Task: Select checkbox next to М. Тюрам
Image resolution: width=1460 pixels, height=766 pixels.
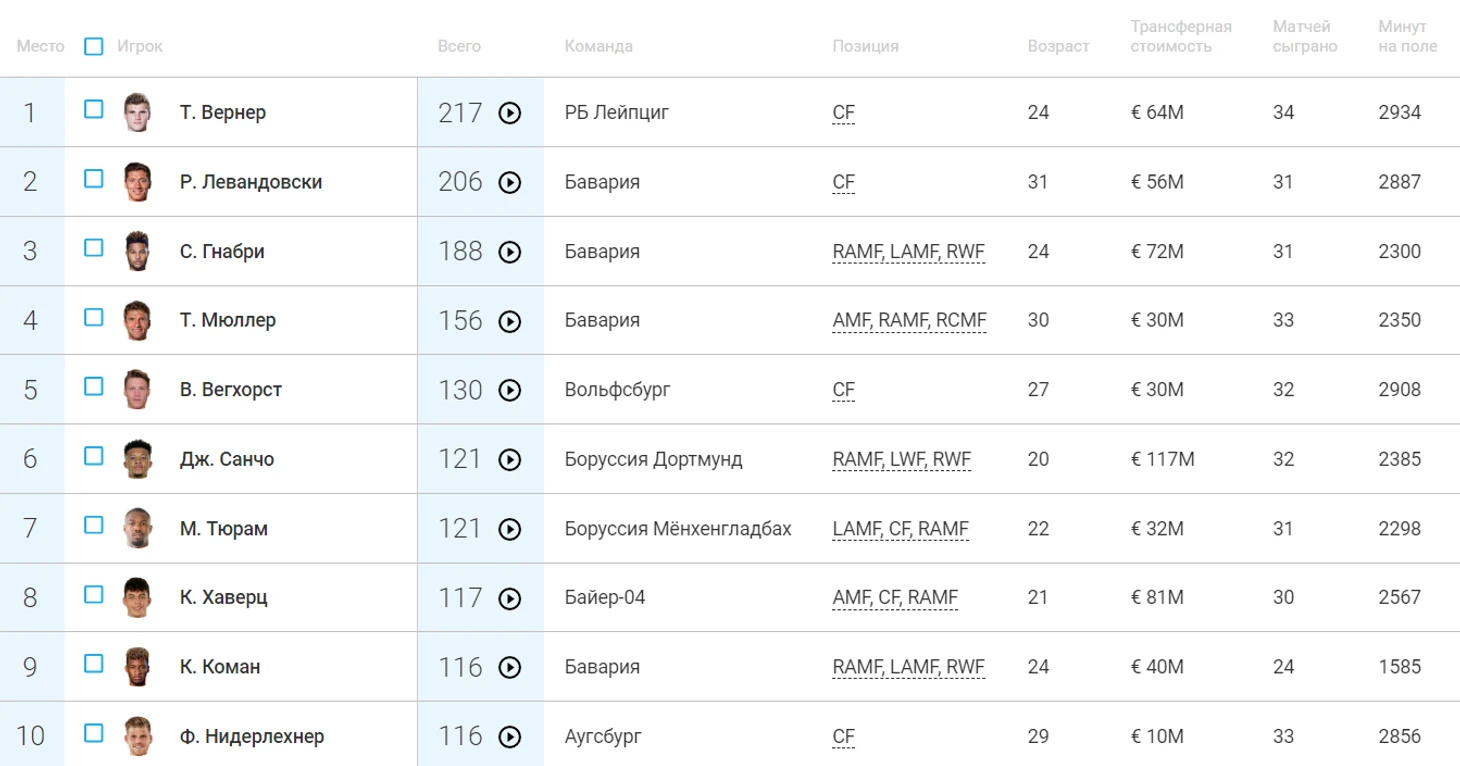Action: click(94, 525)
